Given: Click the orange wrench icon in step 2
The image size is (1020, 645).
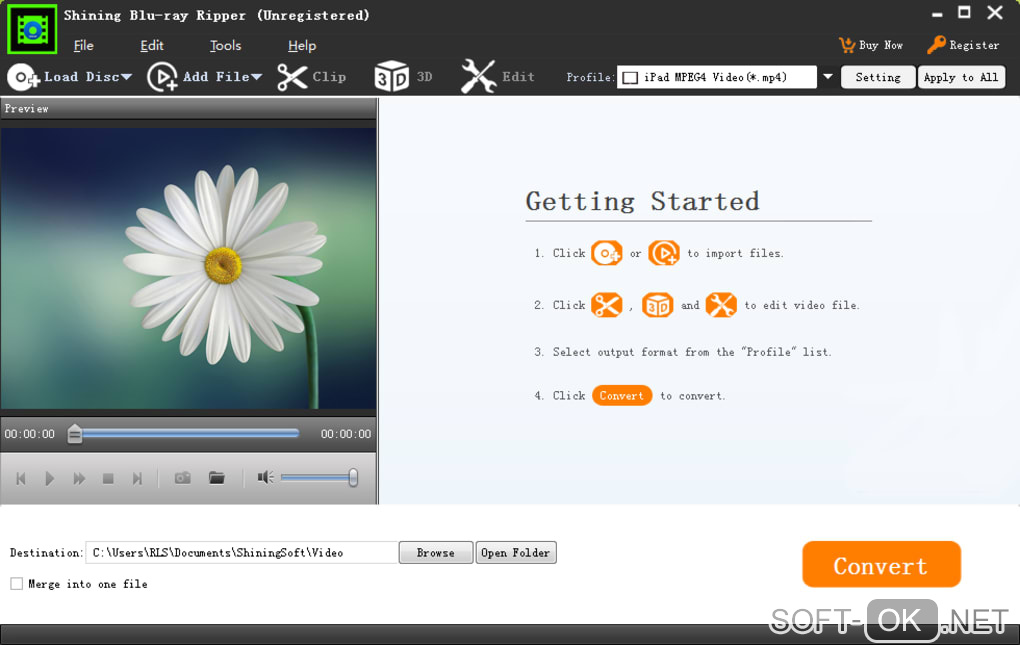Looking at the screenshot, I should tap(721, 305).
